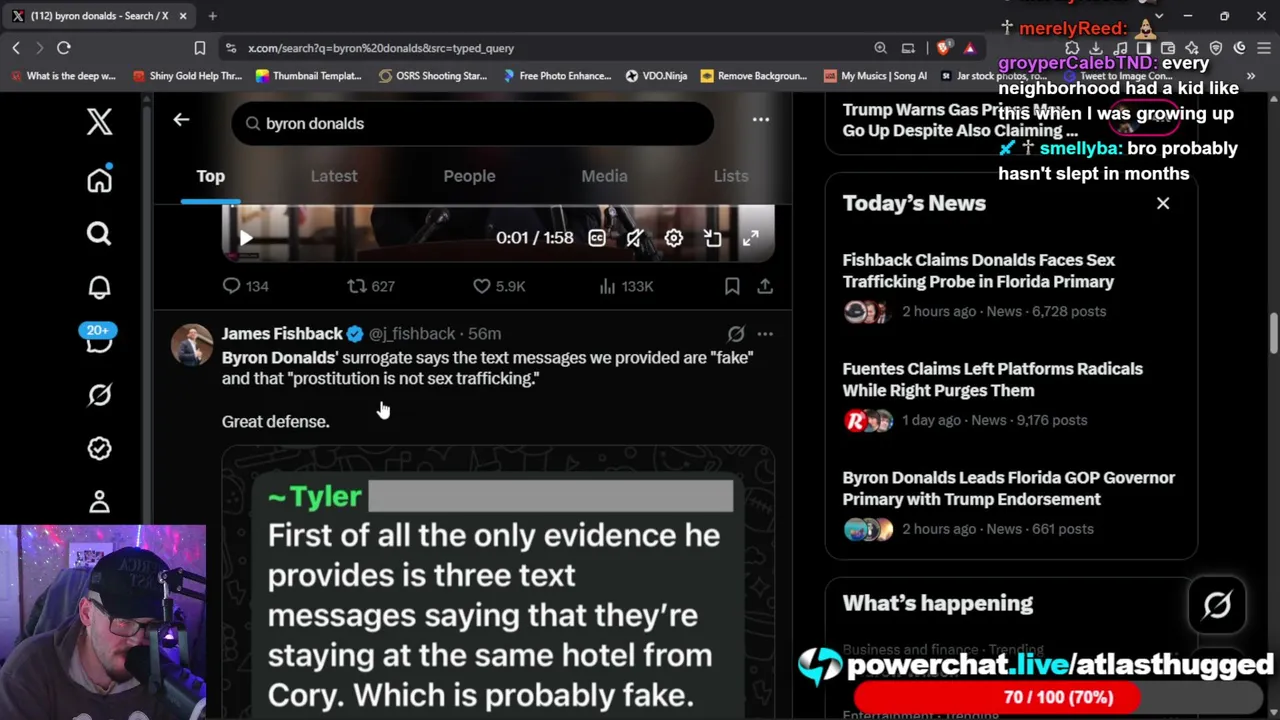Like the post with 5.9K likes
1280x720 pixels.
click(498, 286)
